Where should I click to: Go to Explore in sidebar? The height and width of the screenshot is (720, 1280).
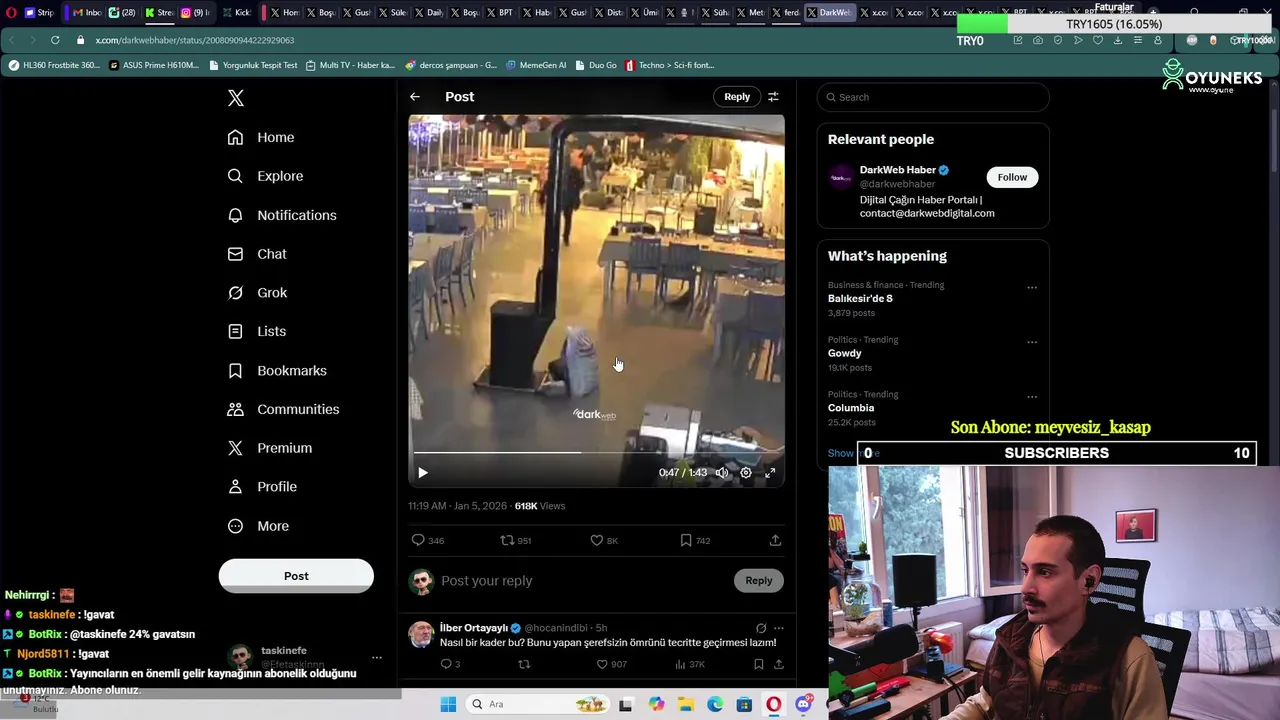coord(265,176)
